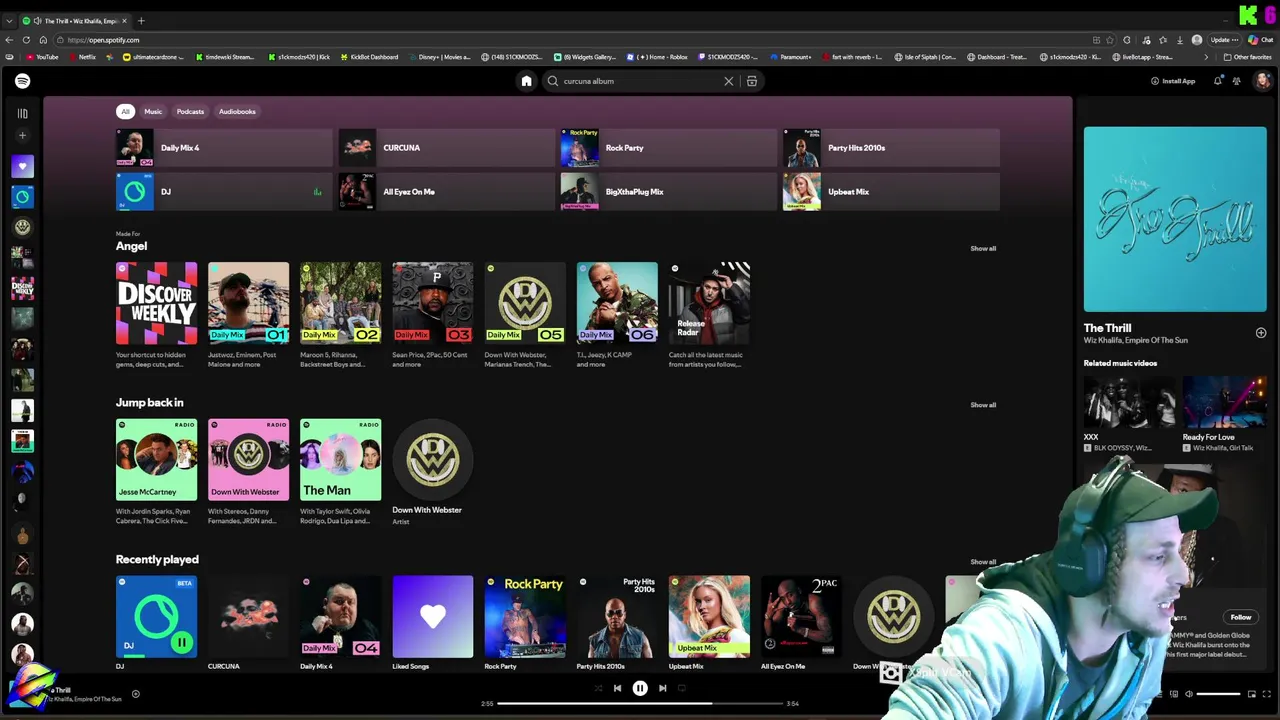Clear the search field text
The width and height of the screenshot is (1280, 720).
coord(728,81)
